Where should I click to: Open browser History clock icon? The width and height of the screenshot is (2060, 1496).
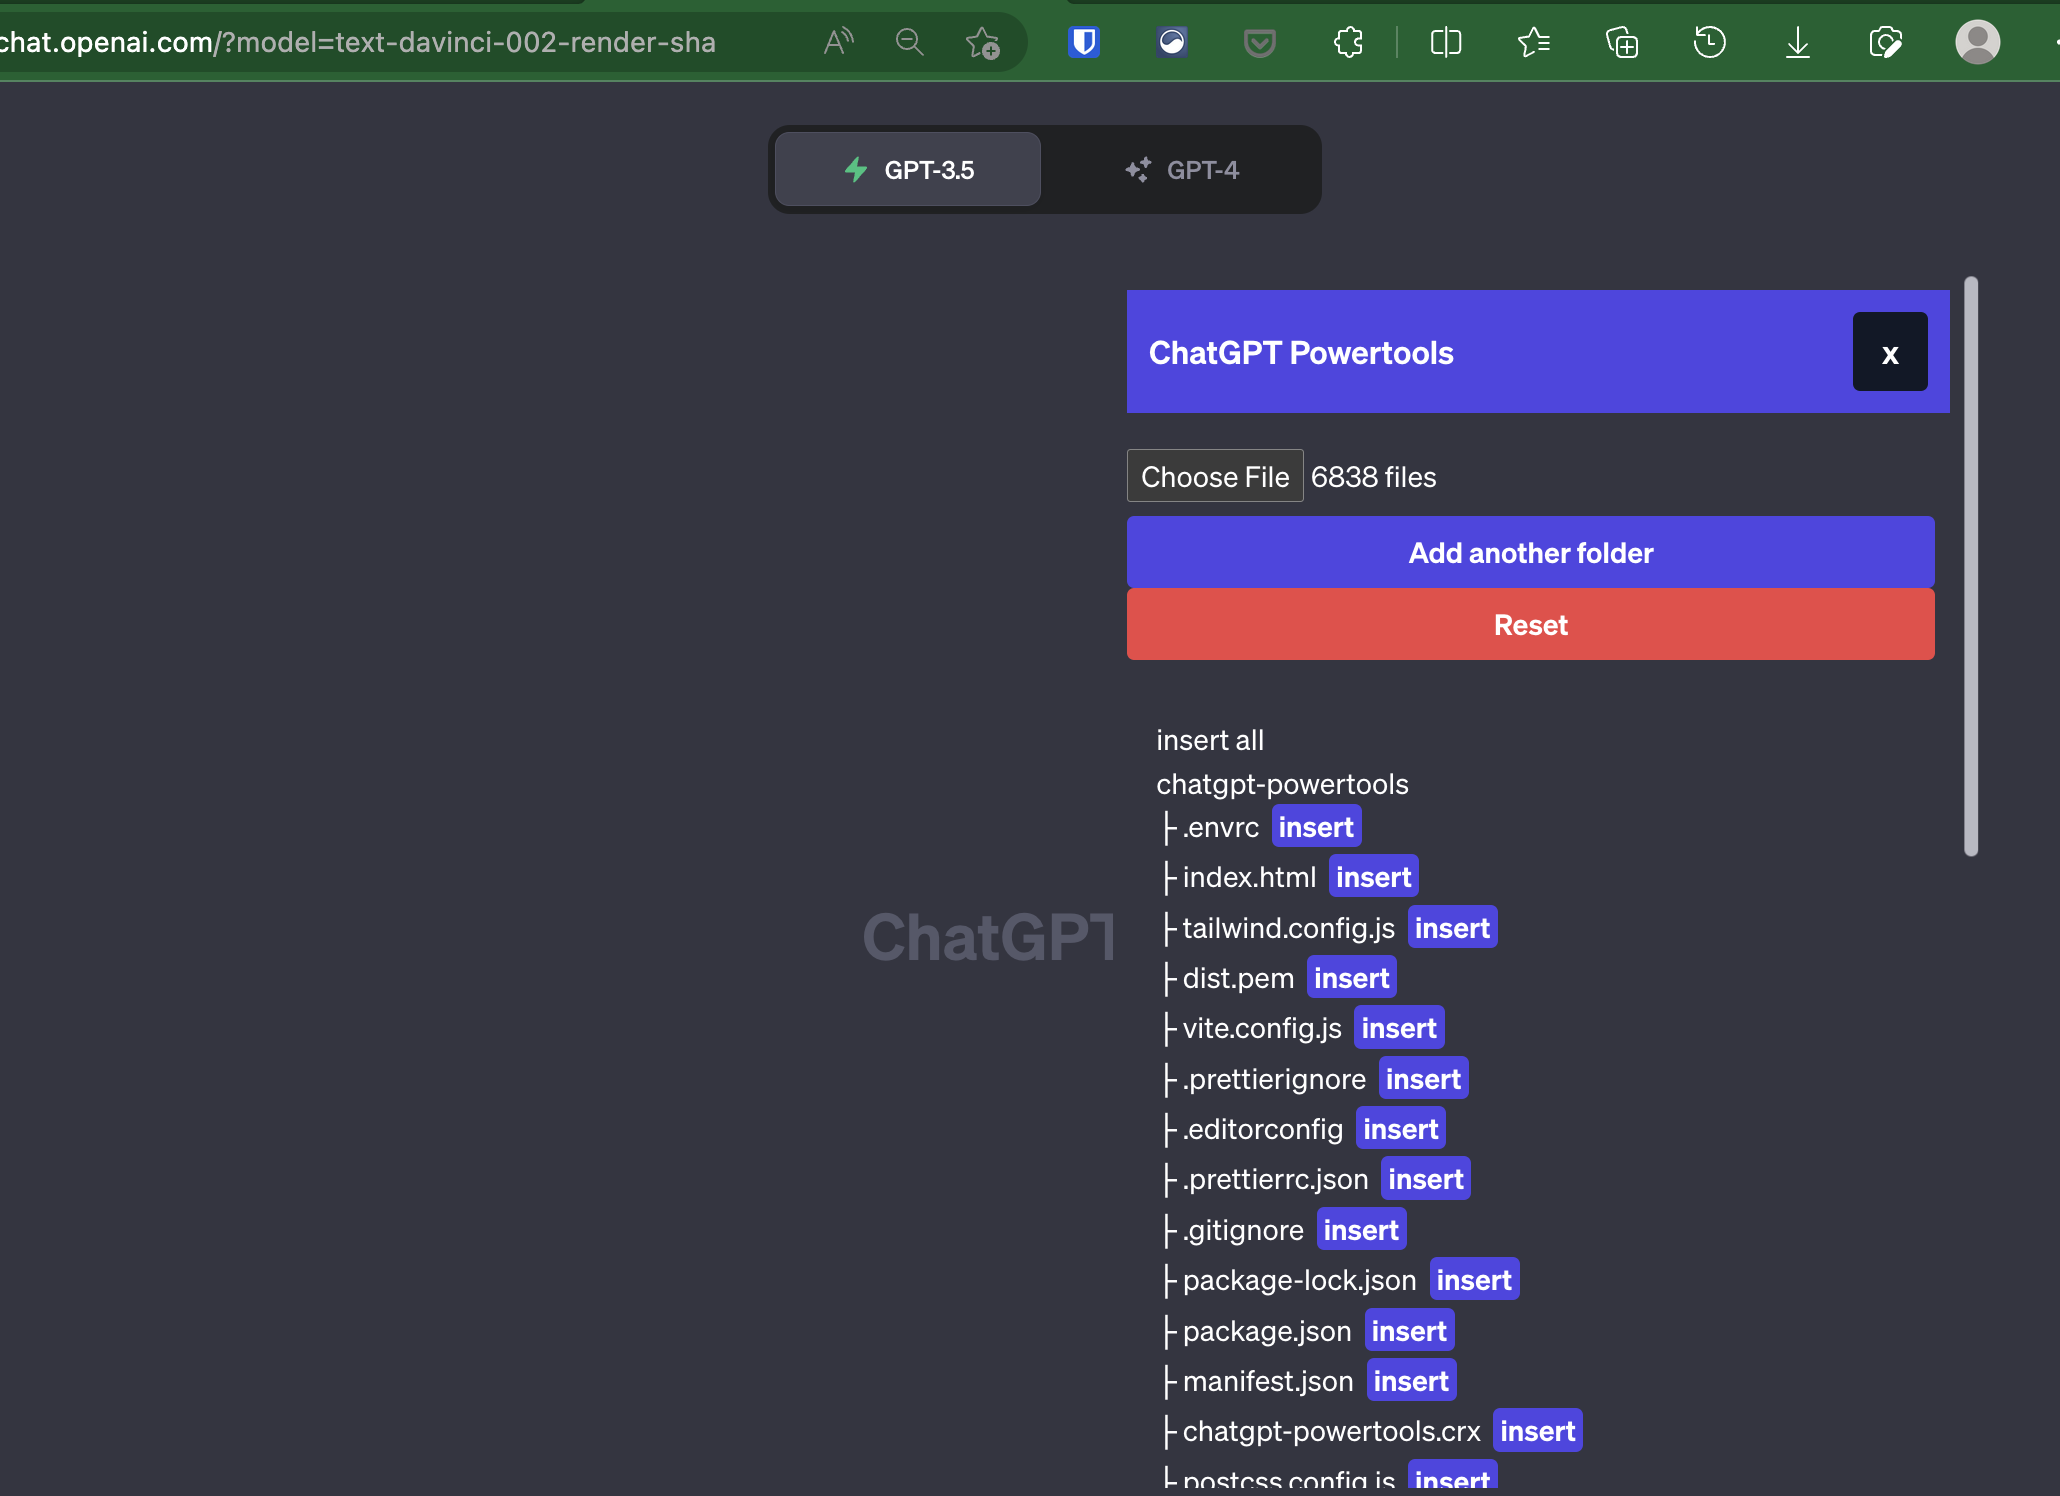click(x=1709, y=42)
